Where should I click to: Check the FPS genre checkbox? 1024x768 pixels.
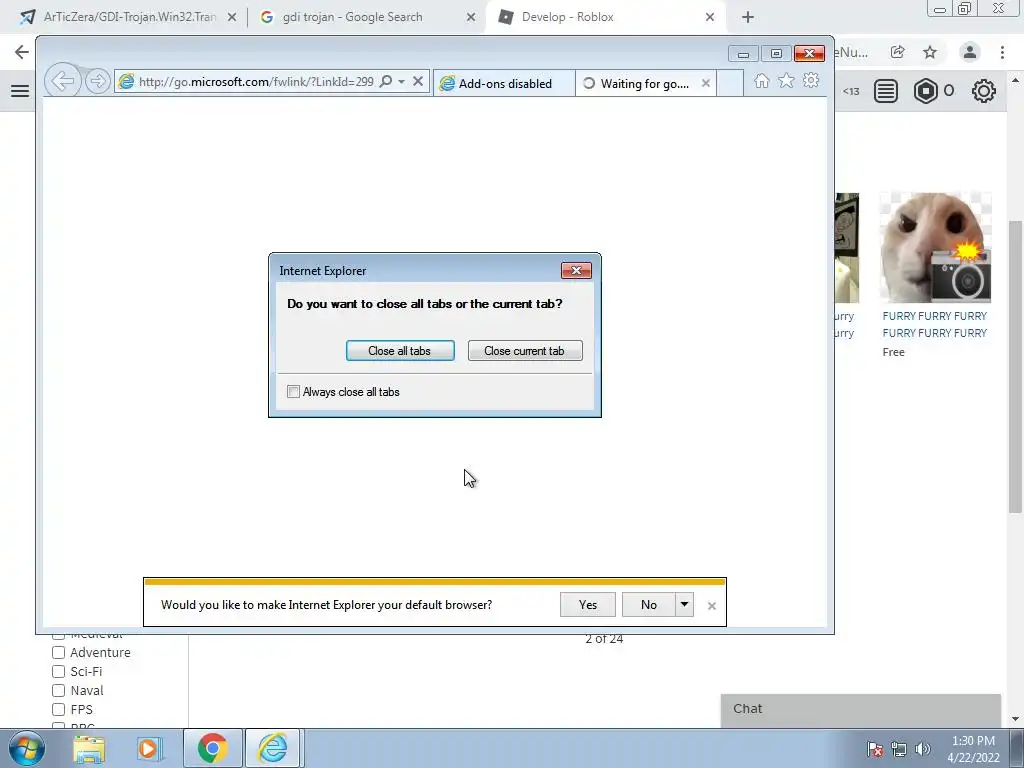pyautogui.click(x=59, y=709)
